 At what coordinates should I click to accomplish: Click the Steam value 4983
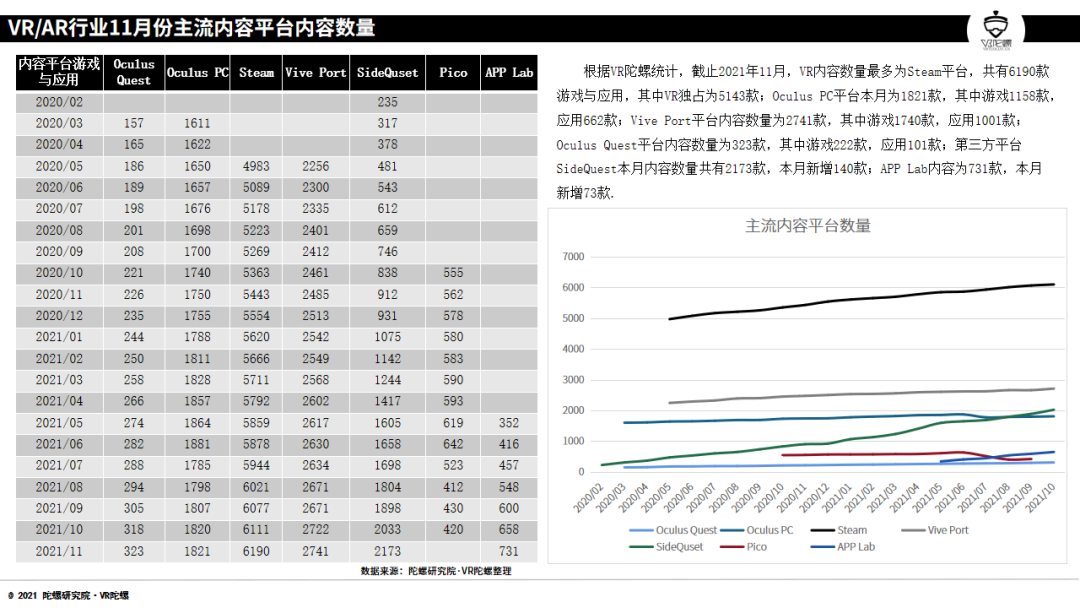click(x=256, y=166)
